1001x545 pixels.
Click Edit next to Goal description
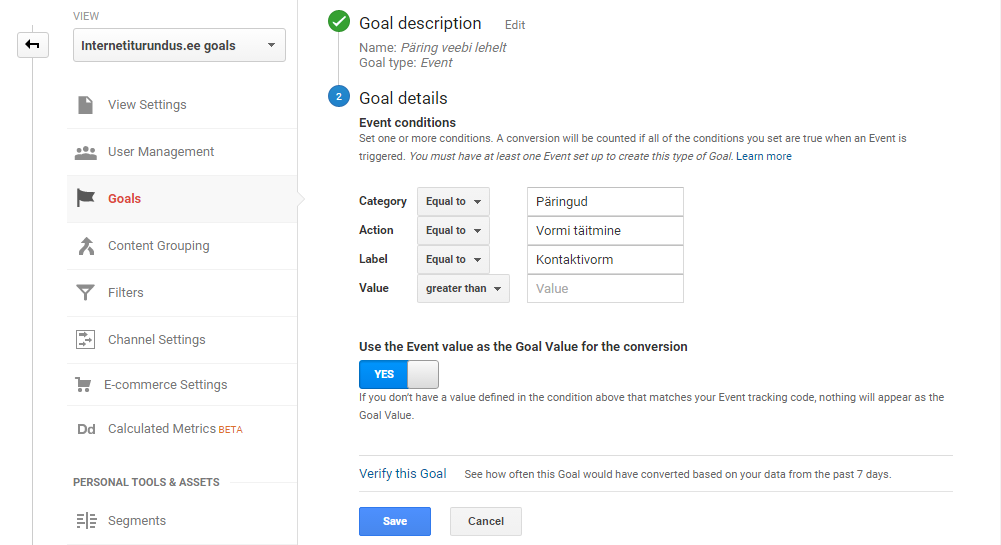[515, 25]
